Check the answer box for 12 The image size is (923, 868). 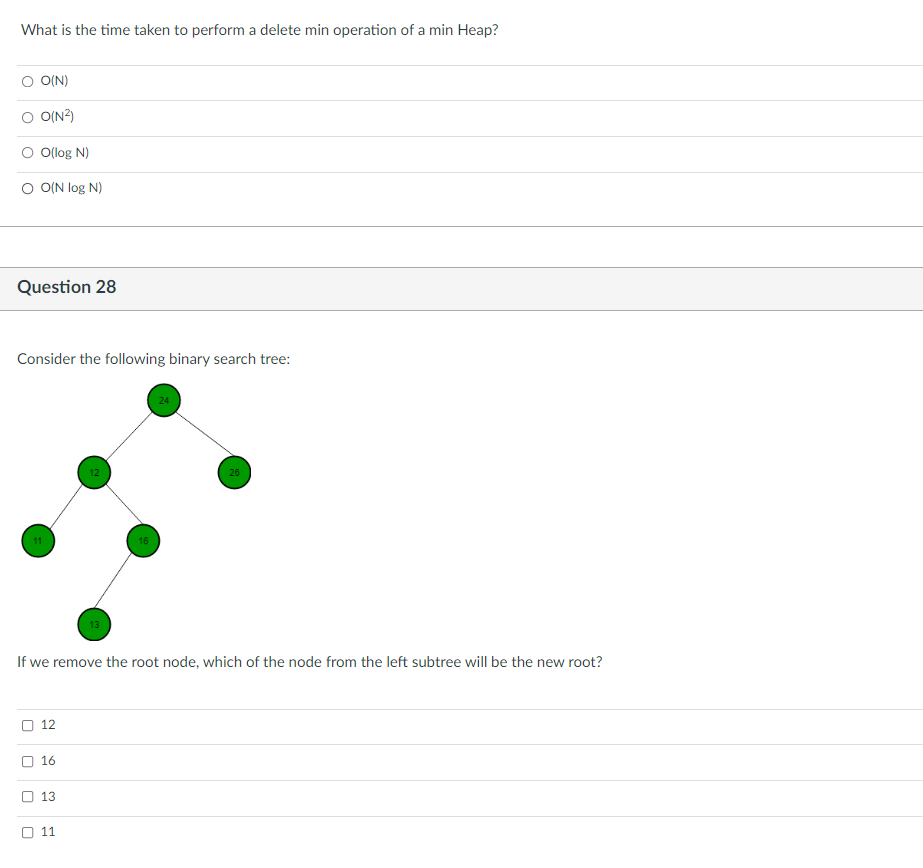click(x=28, y=725)
